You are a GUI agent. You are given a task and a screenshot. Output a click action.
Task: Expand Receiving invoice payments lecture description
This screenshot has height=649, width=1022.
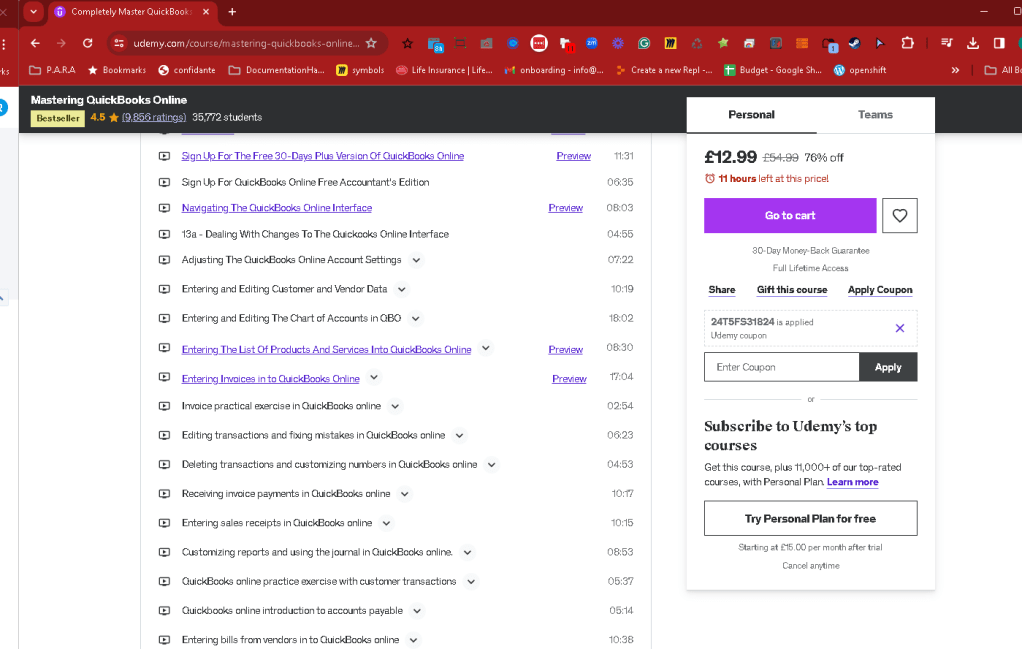(x=405, y=494)
